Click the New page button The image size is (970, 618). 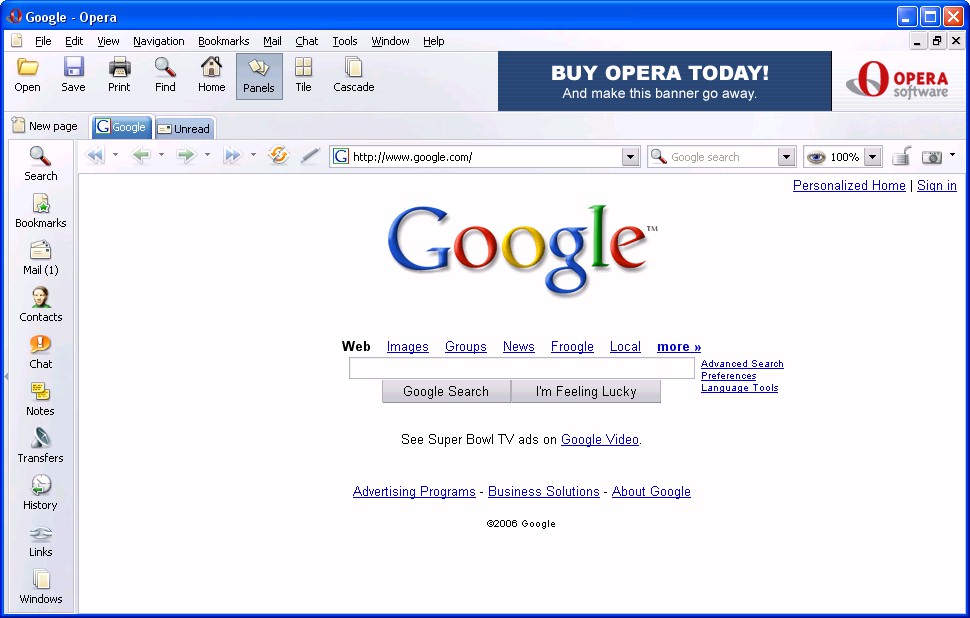(x=45, y=126)
